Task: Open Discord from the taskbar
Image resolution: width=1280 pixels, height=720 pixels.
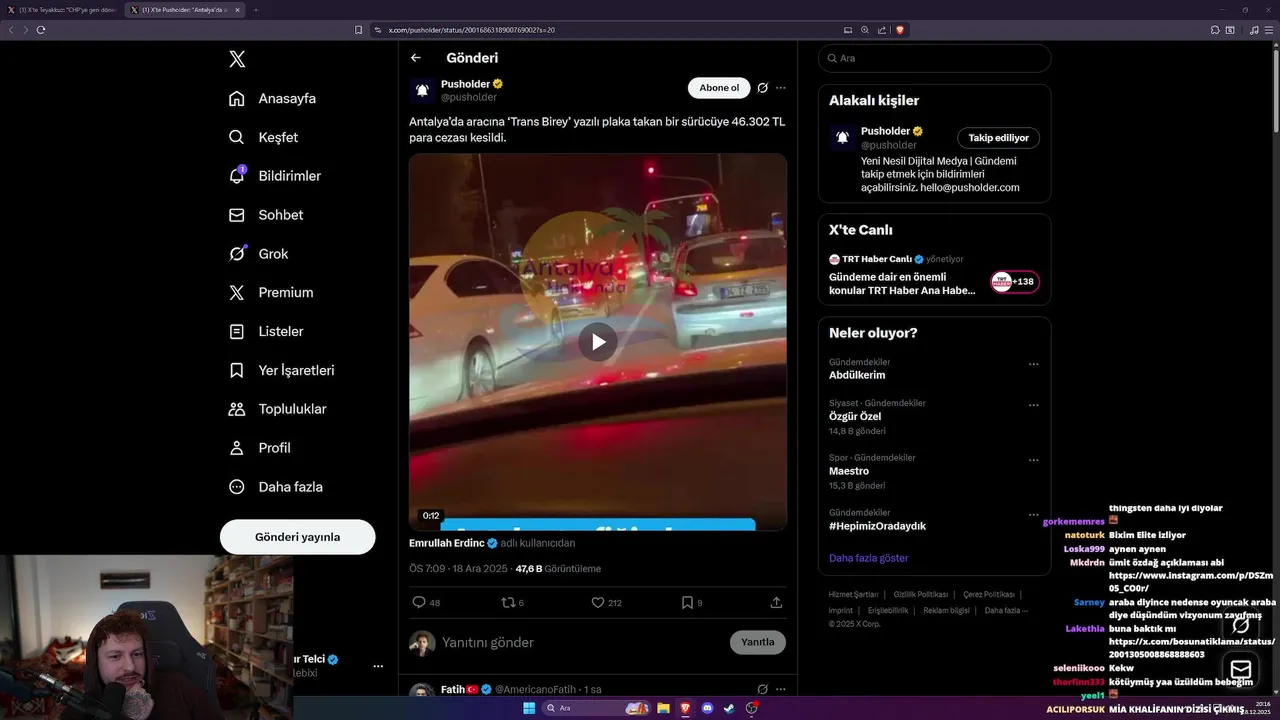Action: 707,708
